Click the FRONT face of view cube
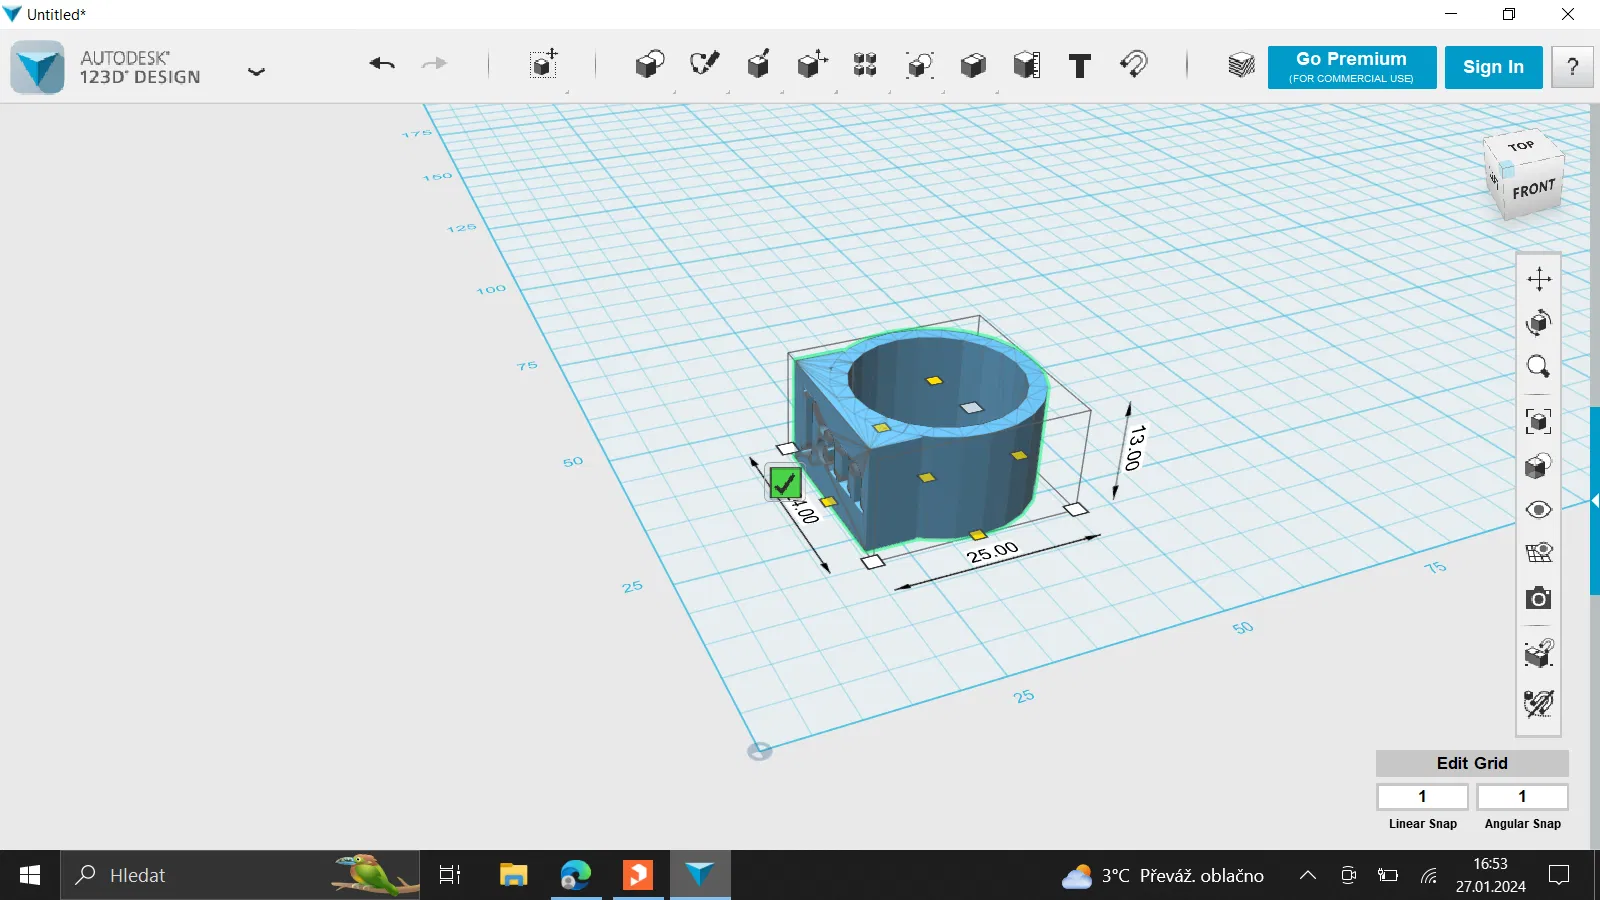Image resolution: width=1600 pixels, height=900 pixels. [x=1533, y=189]
